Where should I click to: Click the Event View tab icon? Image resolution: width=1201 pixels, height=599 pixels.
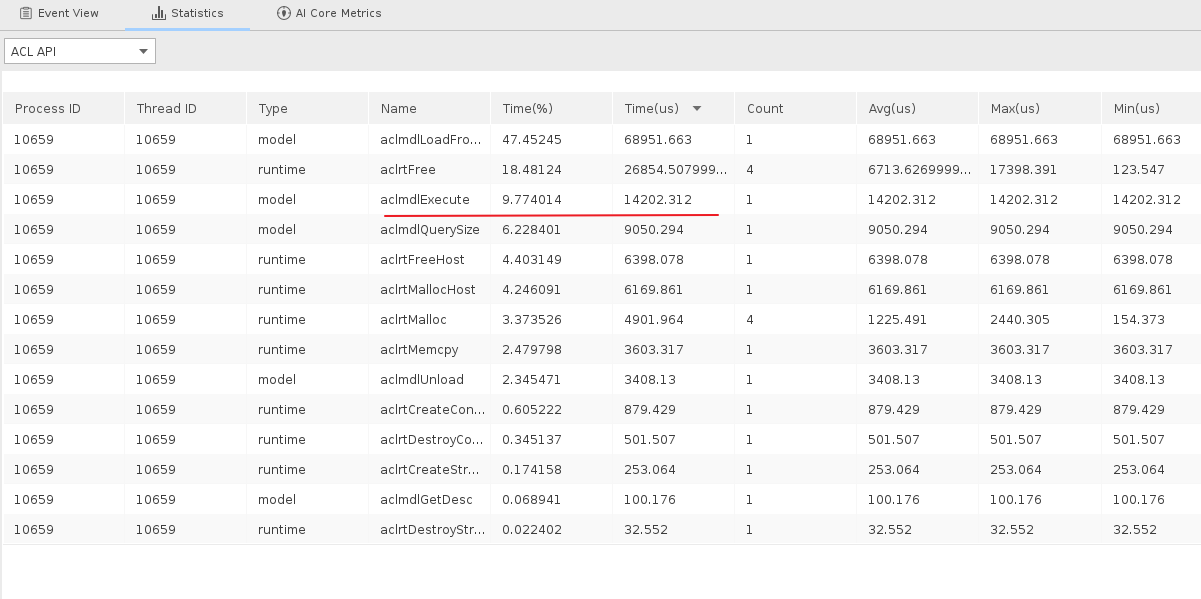coord(26,14)
